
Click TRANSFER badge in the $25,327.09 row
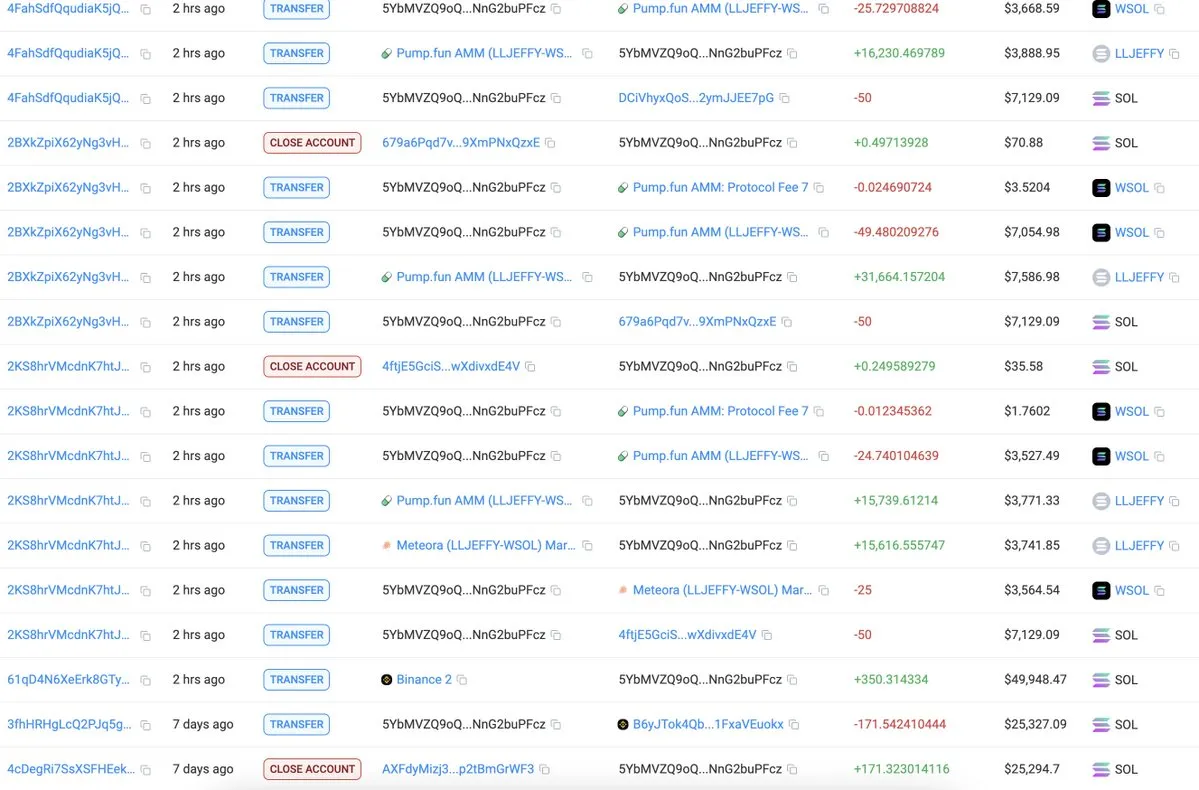tap(297, 723)
